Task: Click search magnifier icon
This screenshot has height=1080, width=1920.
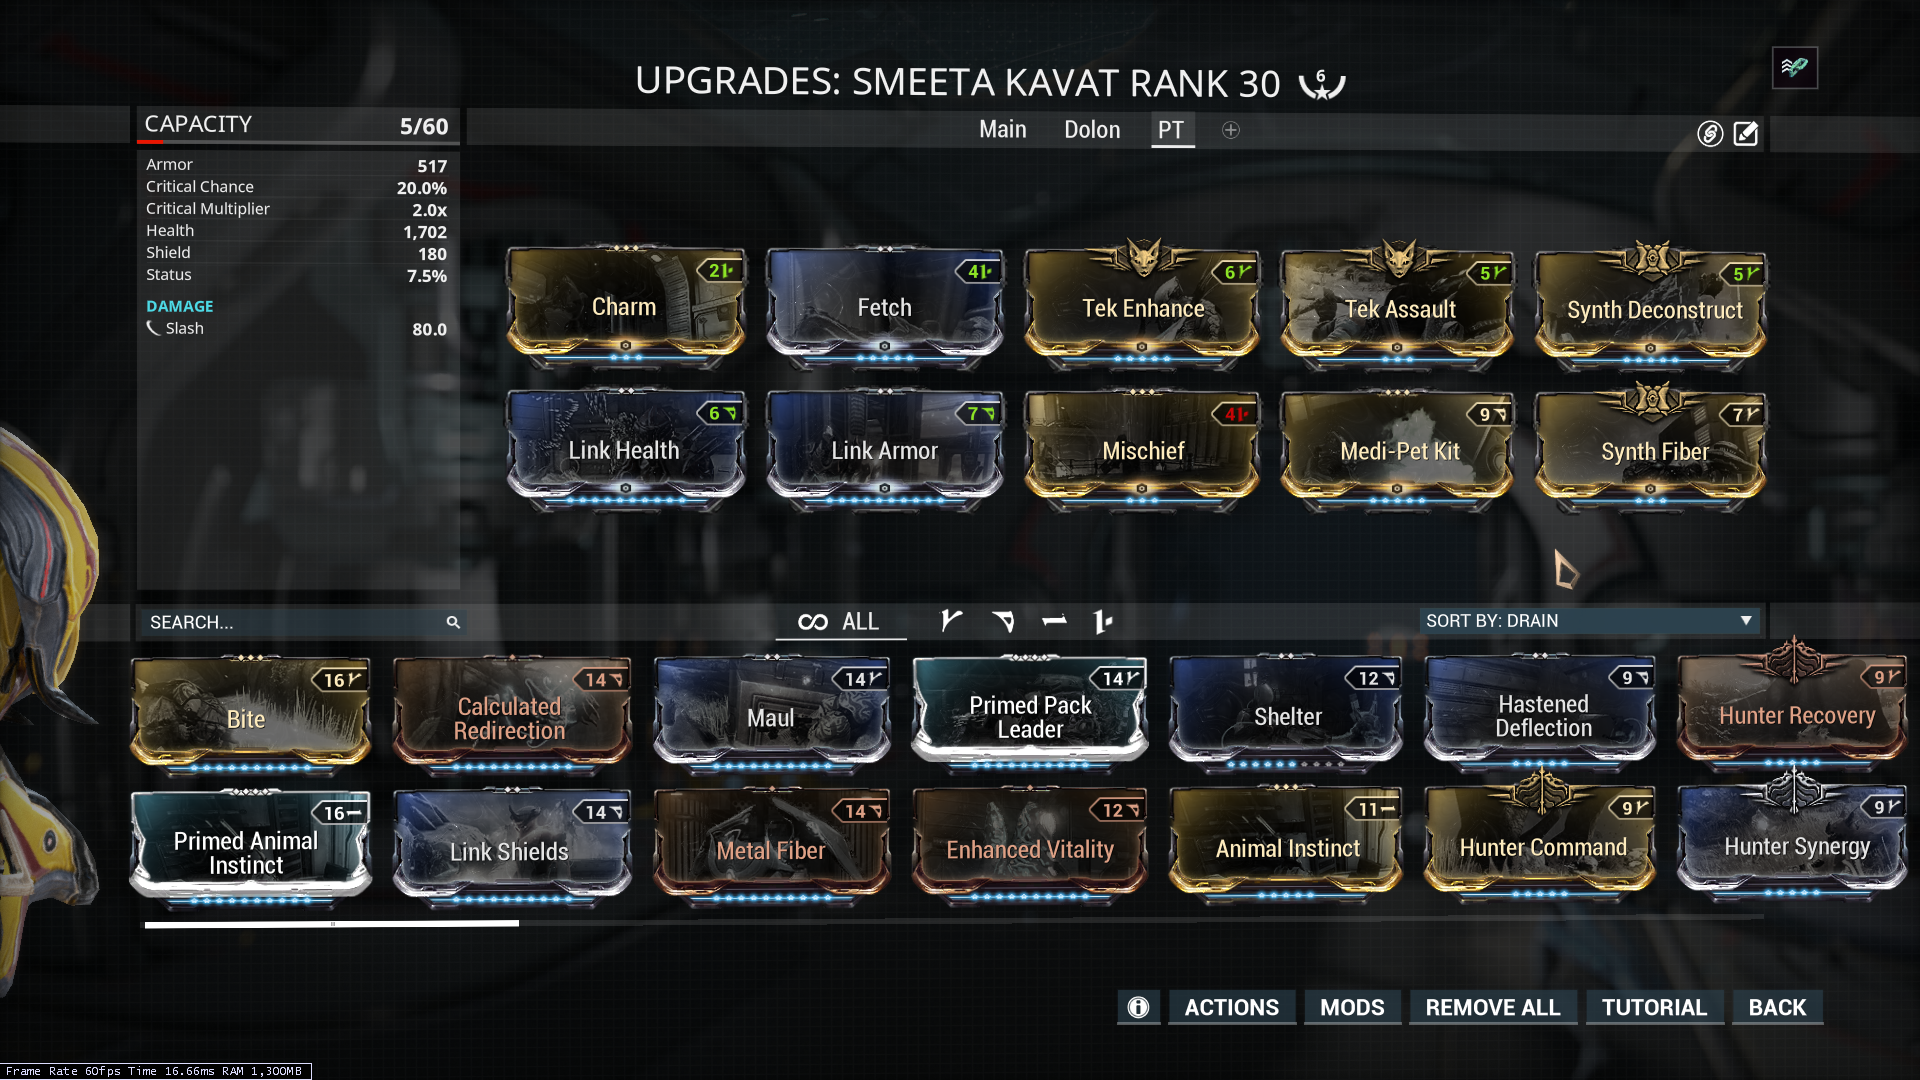Action: [x=453, y=622]
